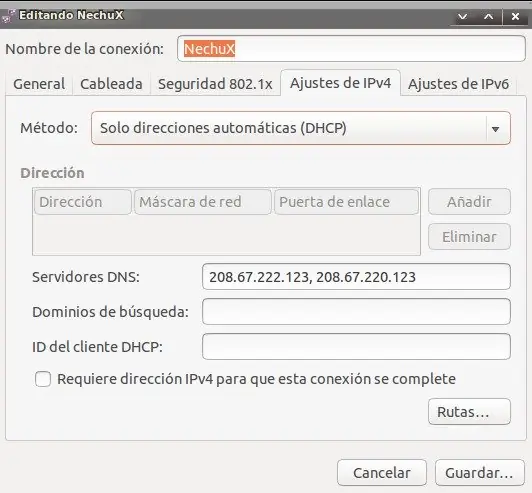Minimize window using the down chevron button
The width and height of the screenshot is (532, 493).
pos(462,16)
